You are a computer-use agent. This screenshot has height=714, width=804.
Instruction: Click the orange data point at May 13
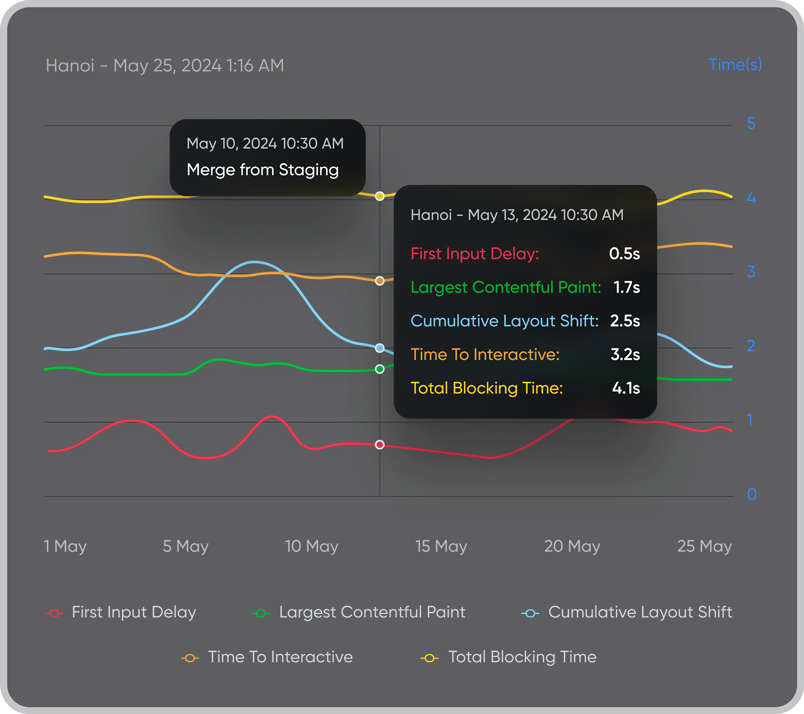[380, 281]
